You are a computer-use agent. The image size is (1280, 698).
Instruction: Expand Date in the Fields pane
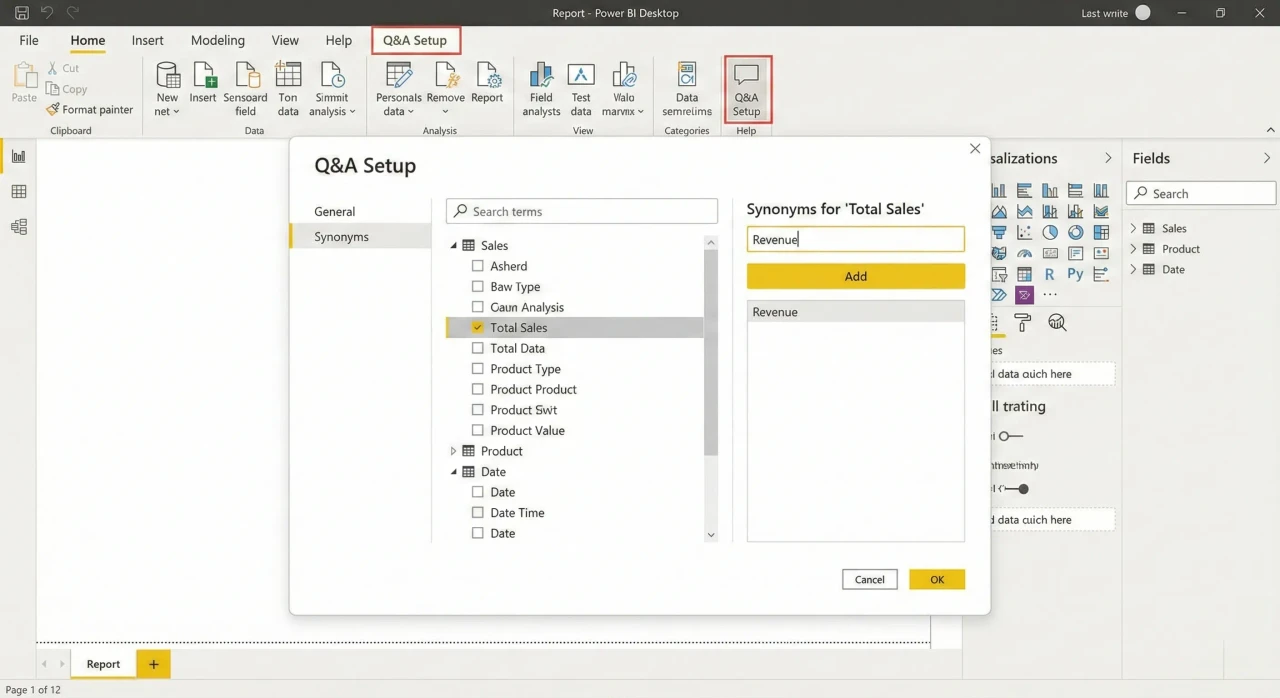pyautogui.click(x=1133, y=269)
